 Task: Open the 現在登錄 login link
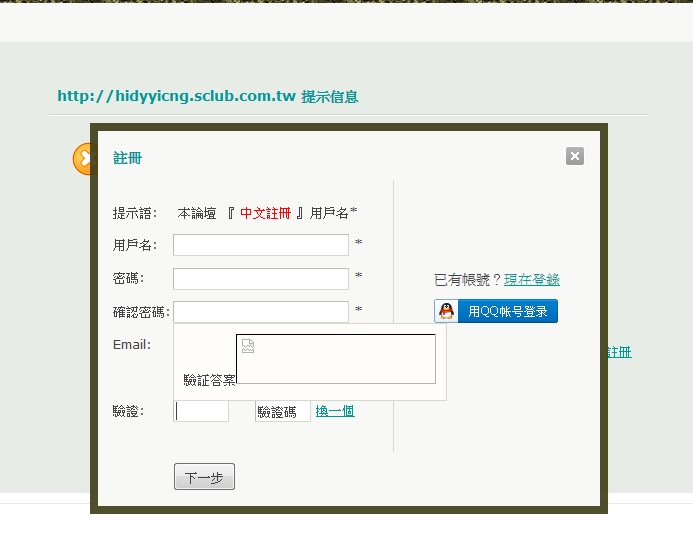coord(532,280)
